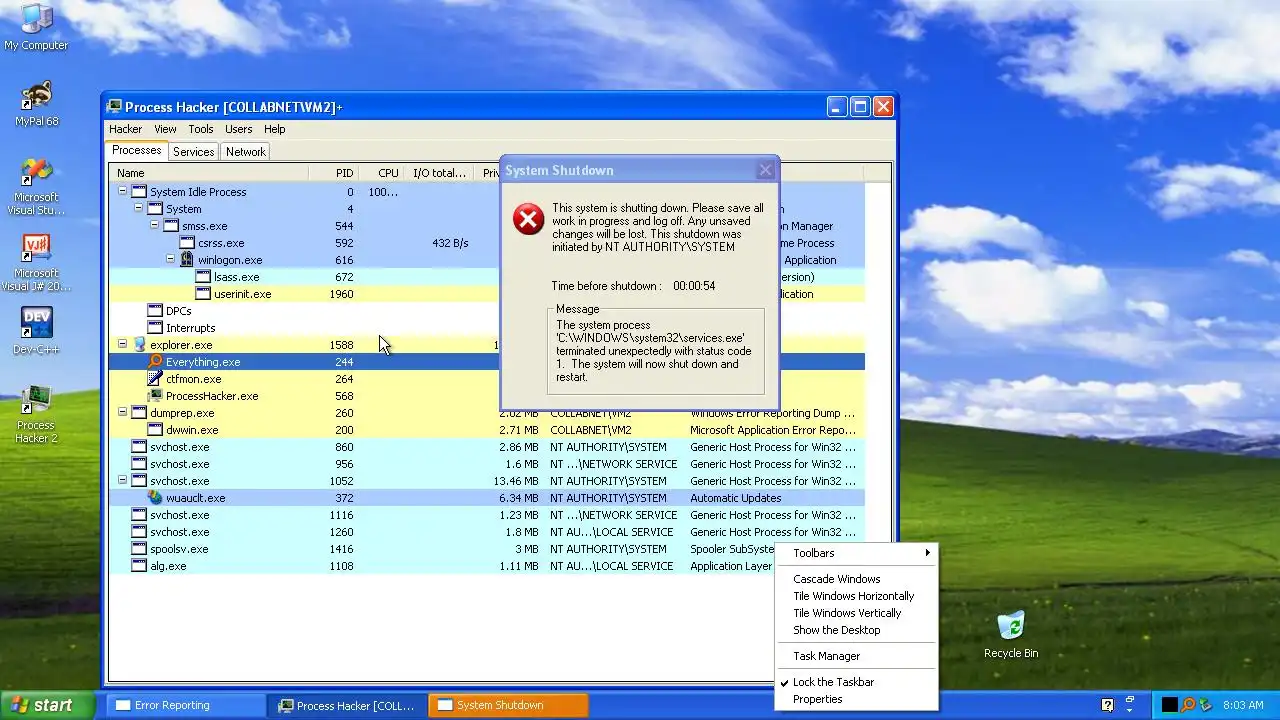Switch to Process Hacker taskbar button
The width and height of the screenshot is (1280, 720).
tap(347, 705)
